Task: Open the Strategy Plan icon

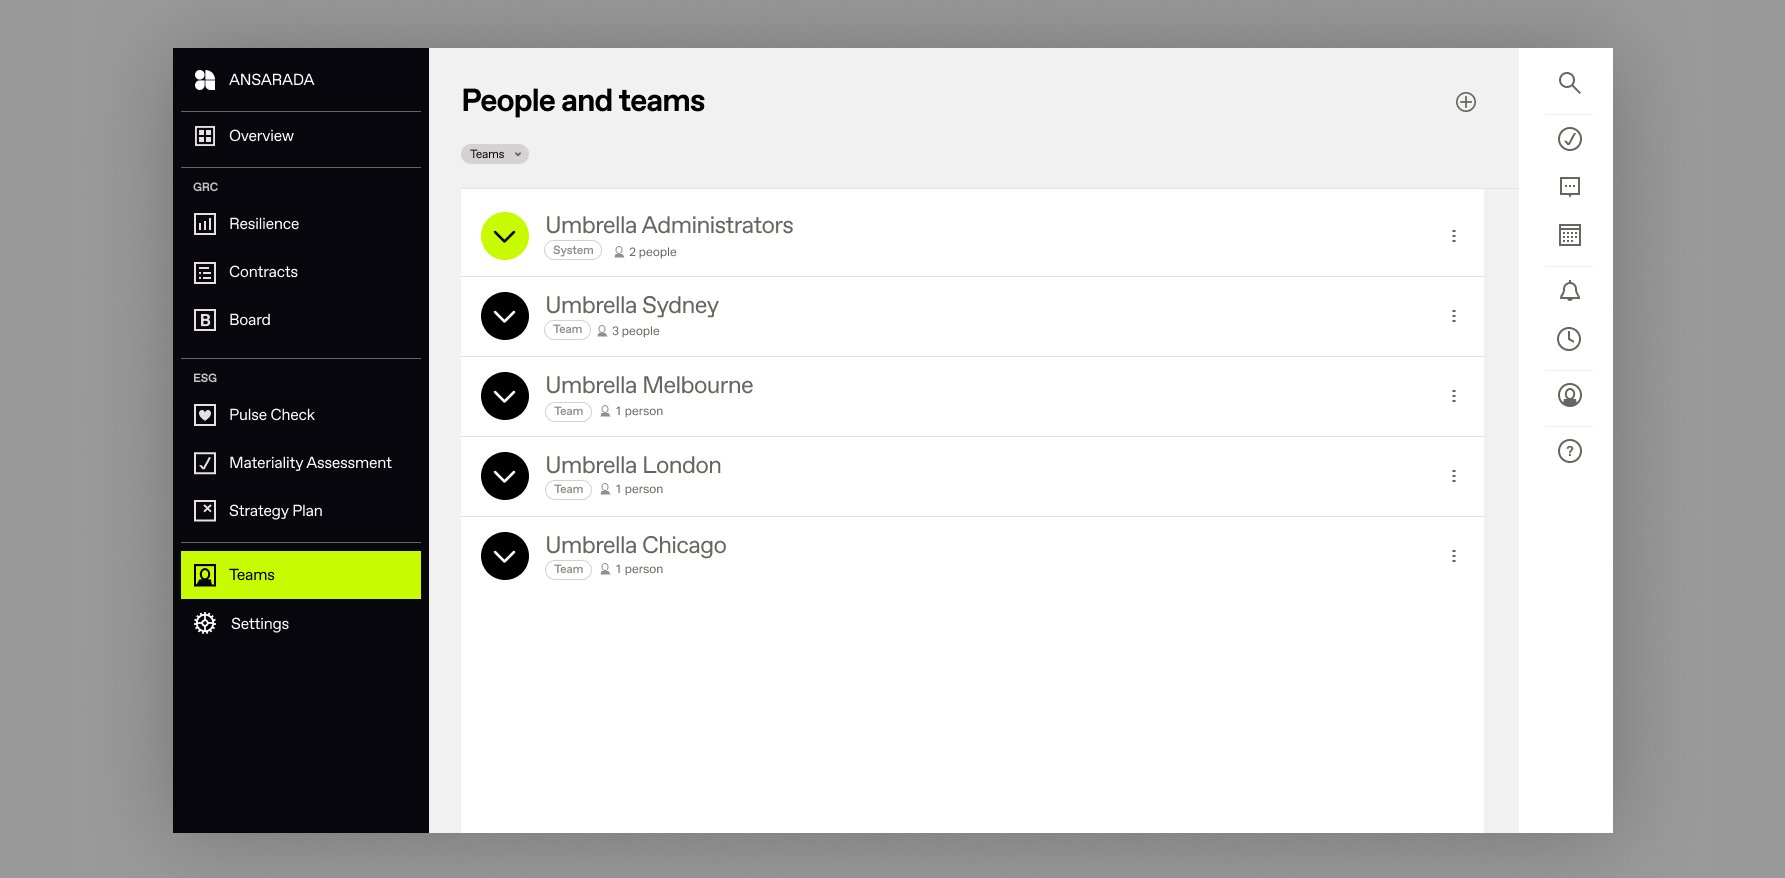Action: point(205,511)
